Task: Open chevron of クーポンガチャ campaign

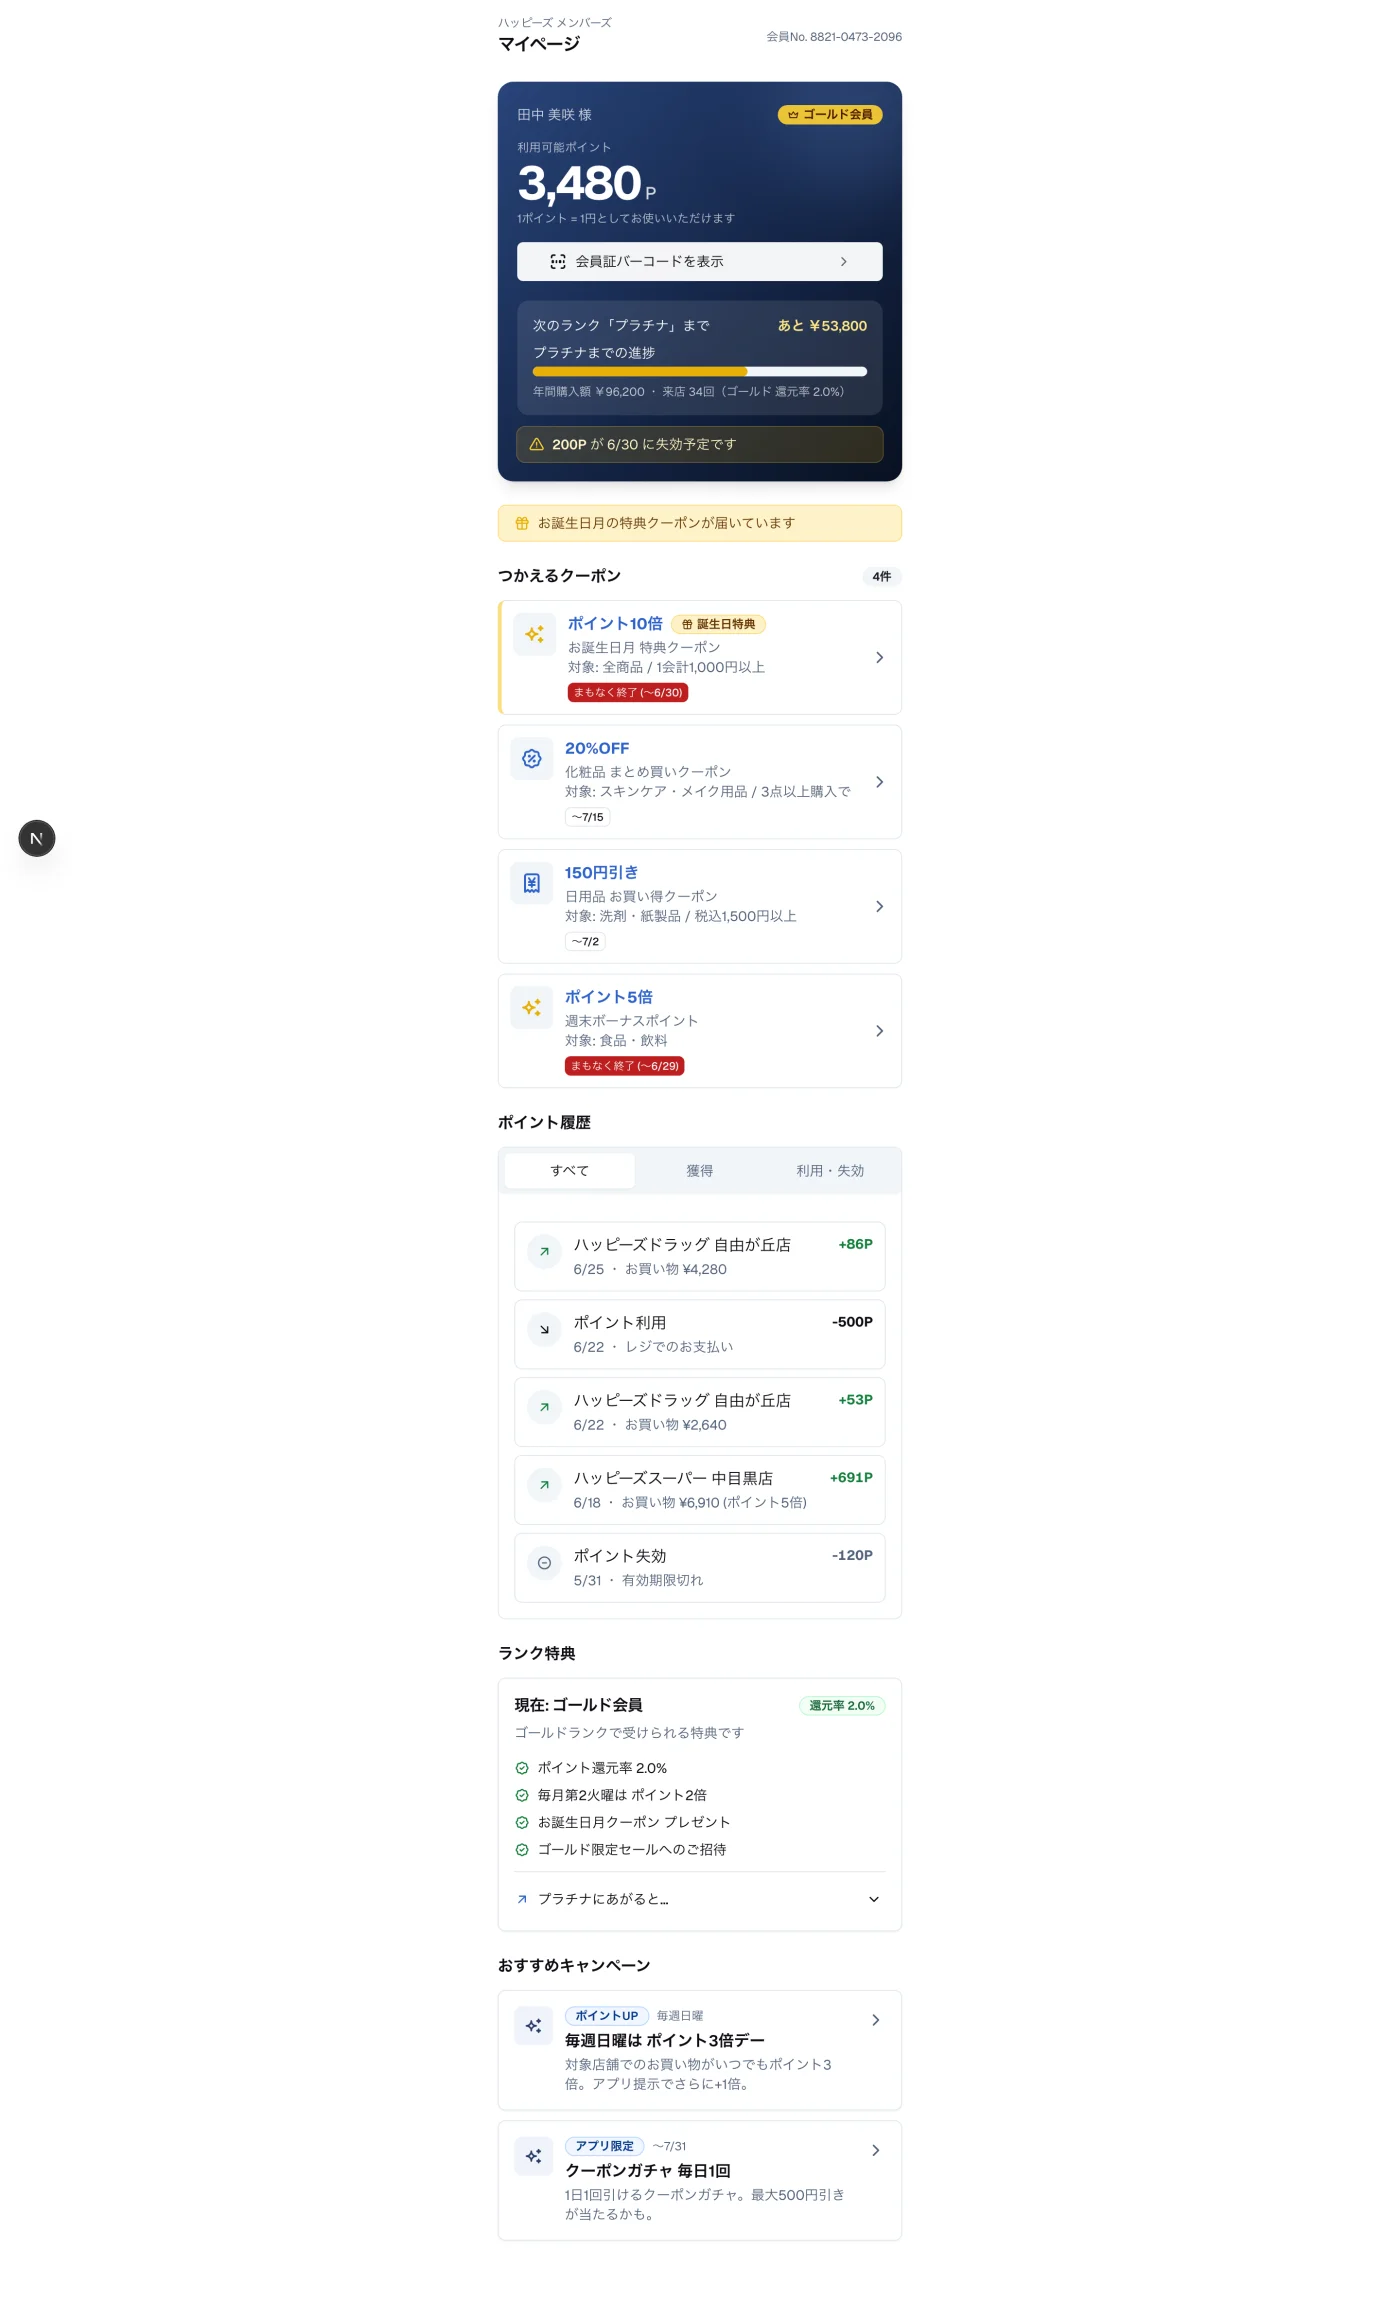Action: coord(876,2150)
